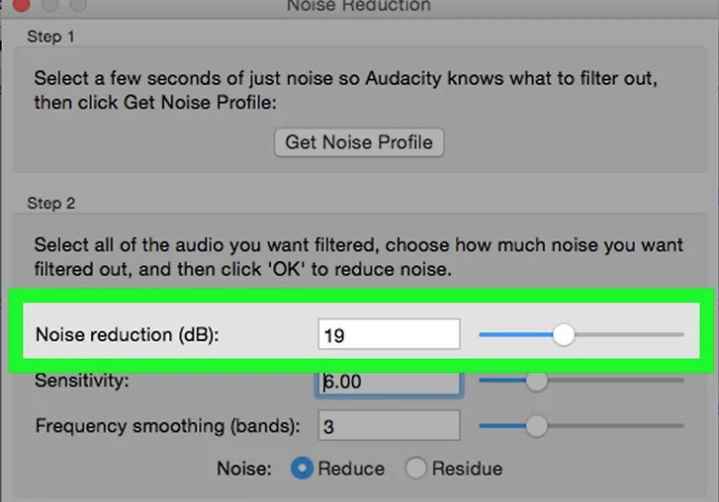Select the Residue noise radio button

click(415, 468)
